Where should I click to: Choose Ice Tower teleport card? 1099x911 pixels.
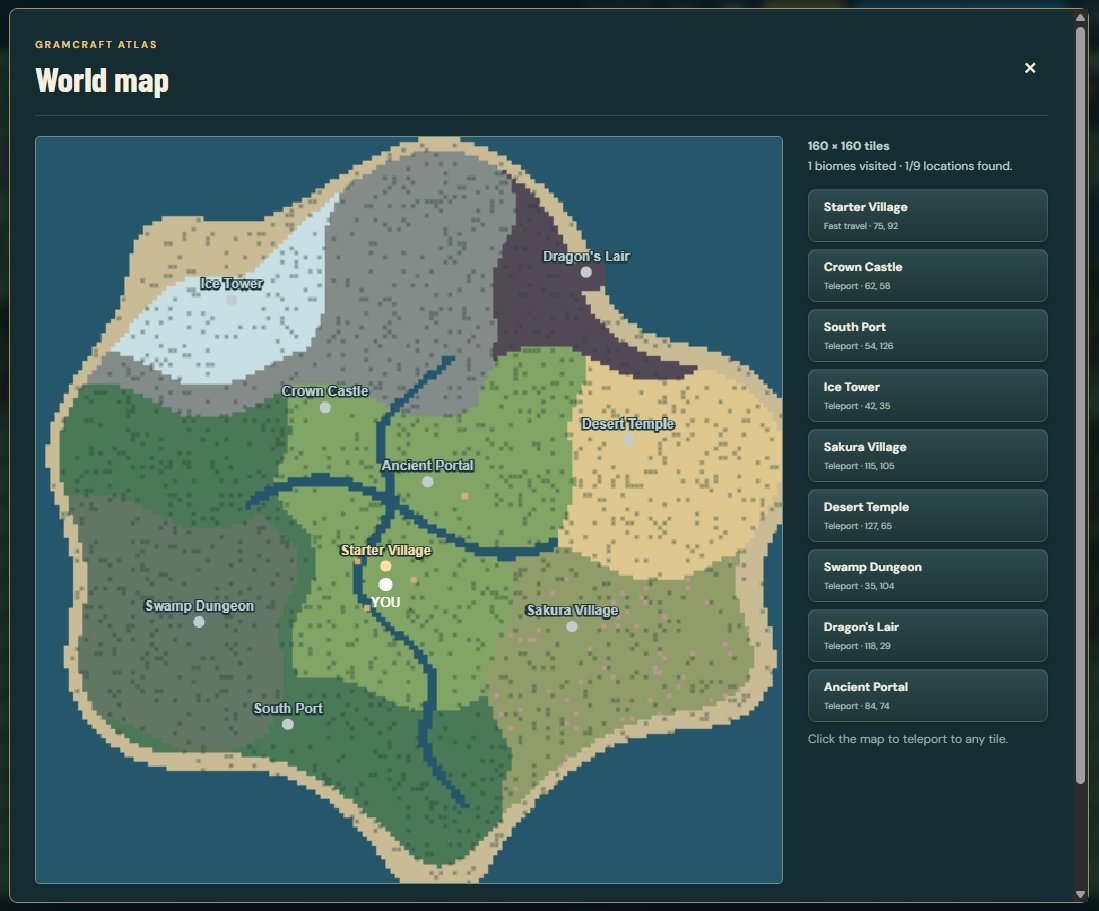coord(927,395)
